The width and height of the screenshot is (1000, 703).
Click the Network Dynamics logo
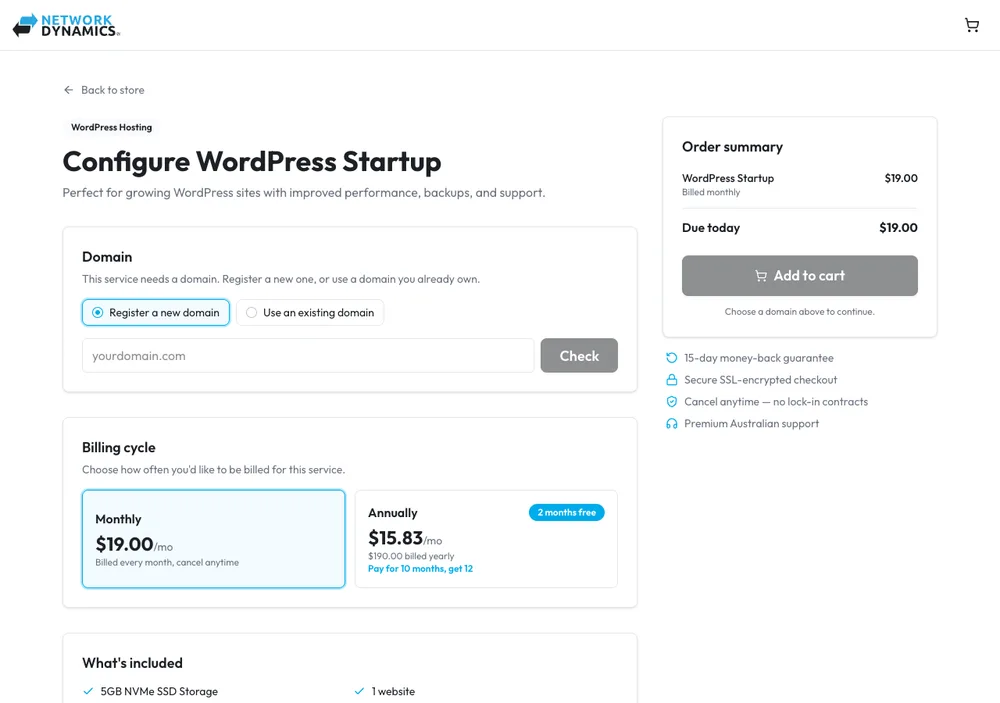66,26
